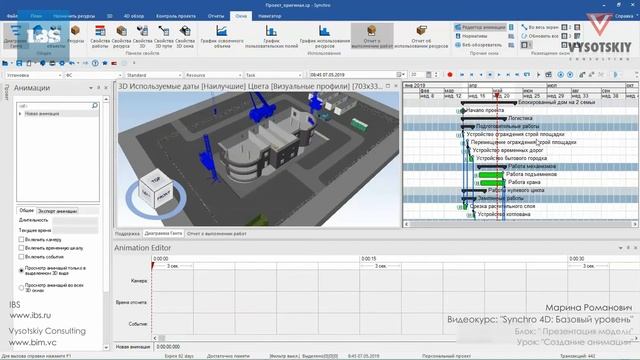Click the print icon in quick toolbar
Screen dimensions: 640x360
point(52,63)
